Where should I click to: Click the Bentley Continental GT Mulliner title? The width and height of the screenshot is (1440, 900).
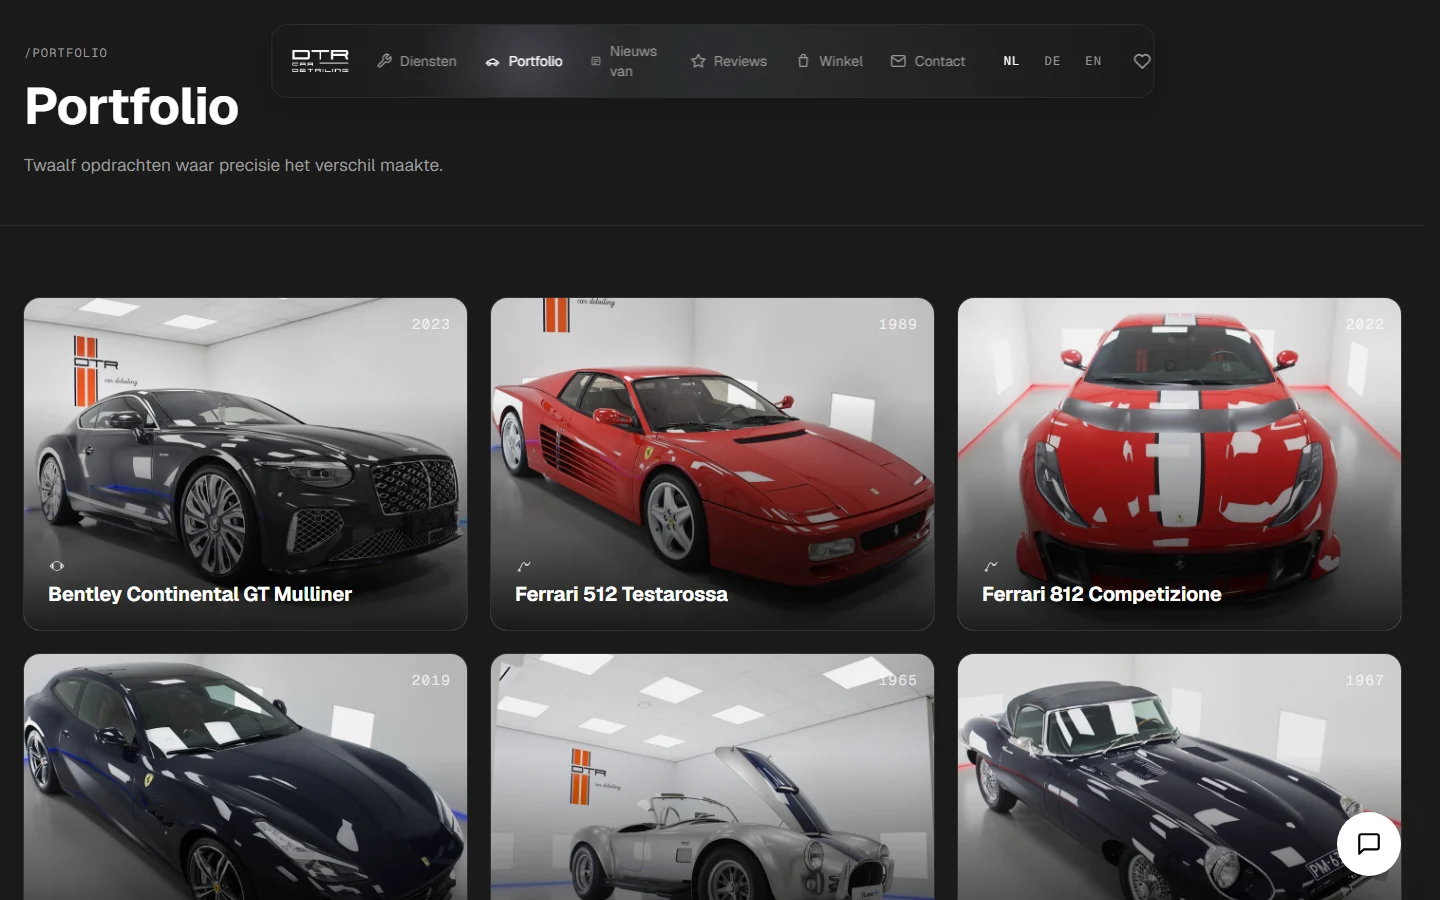pos(200,594)
